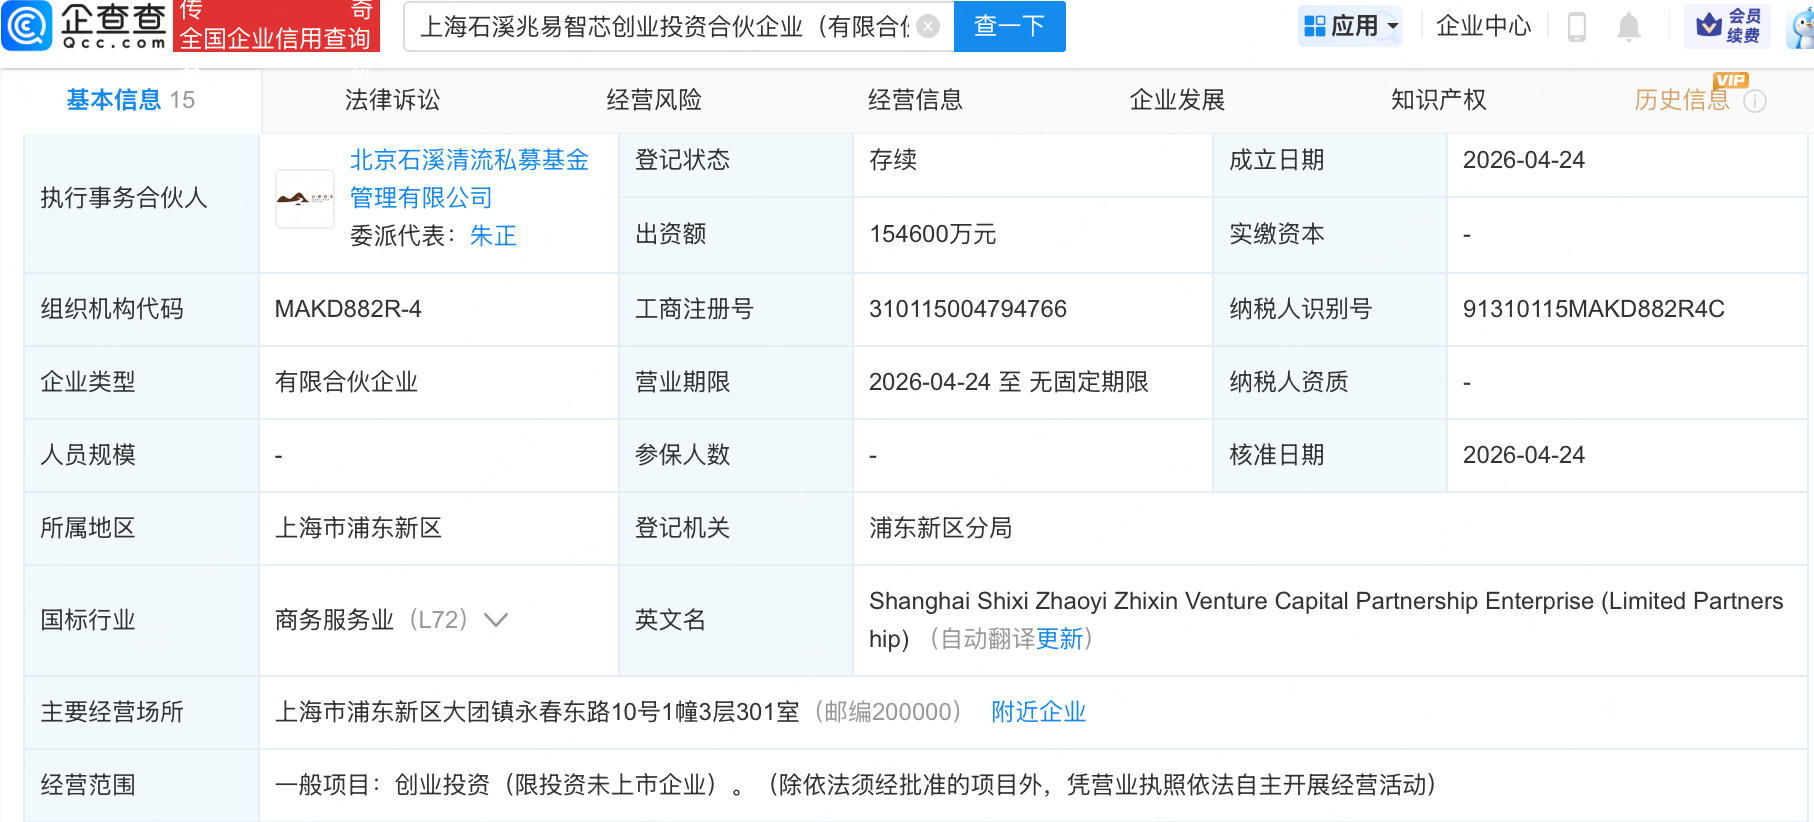Click the info icon beside 历史信息
1814x822 pixels.
1755,101
